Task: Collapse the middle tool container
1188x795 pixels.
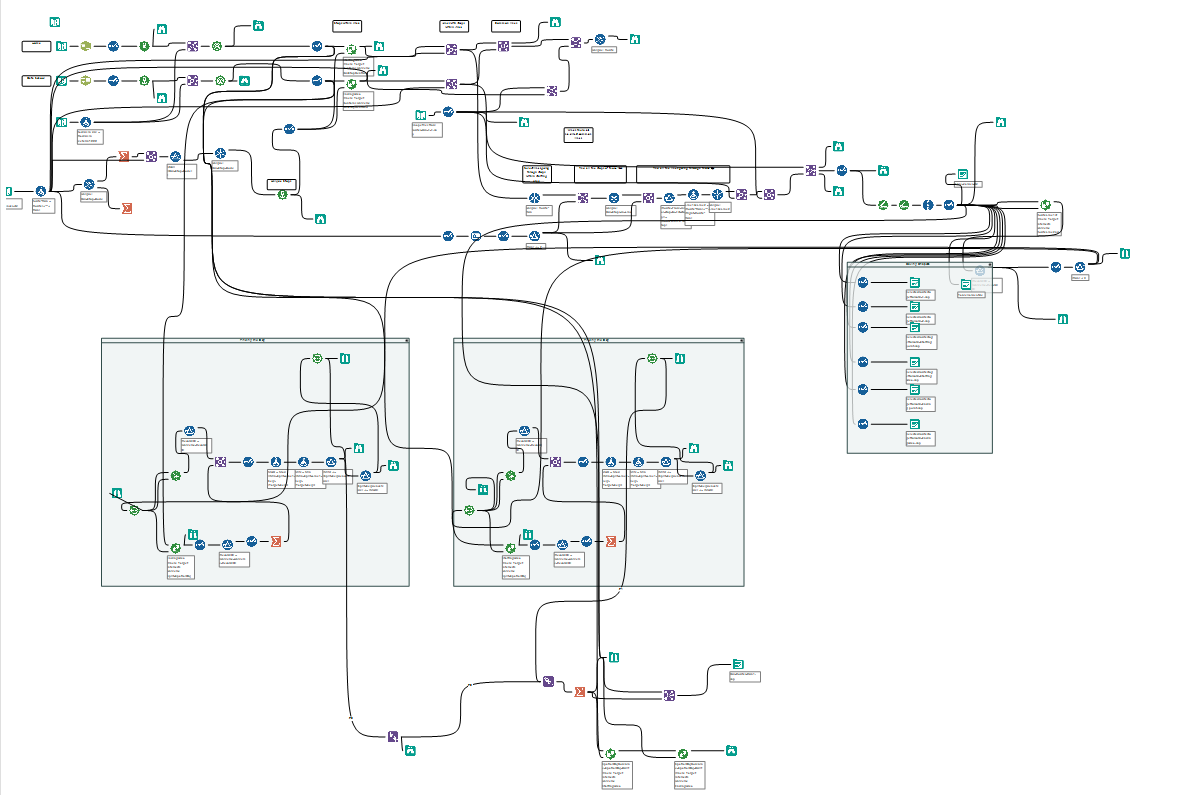Action: [x=741, y=341]
